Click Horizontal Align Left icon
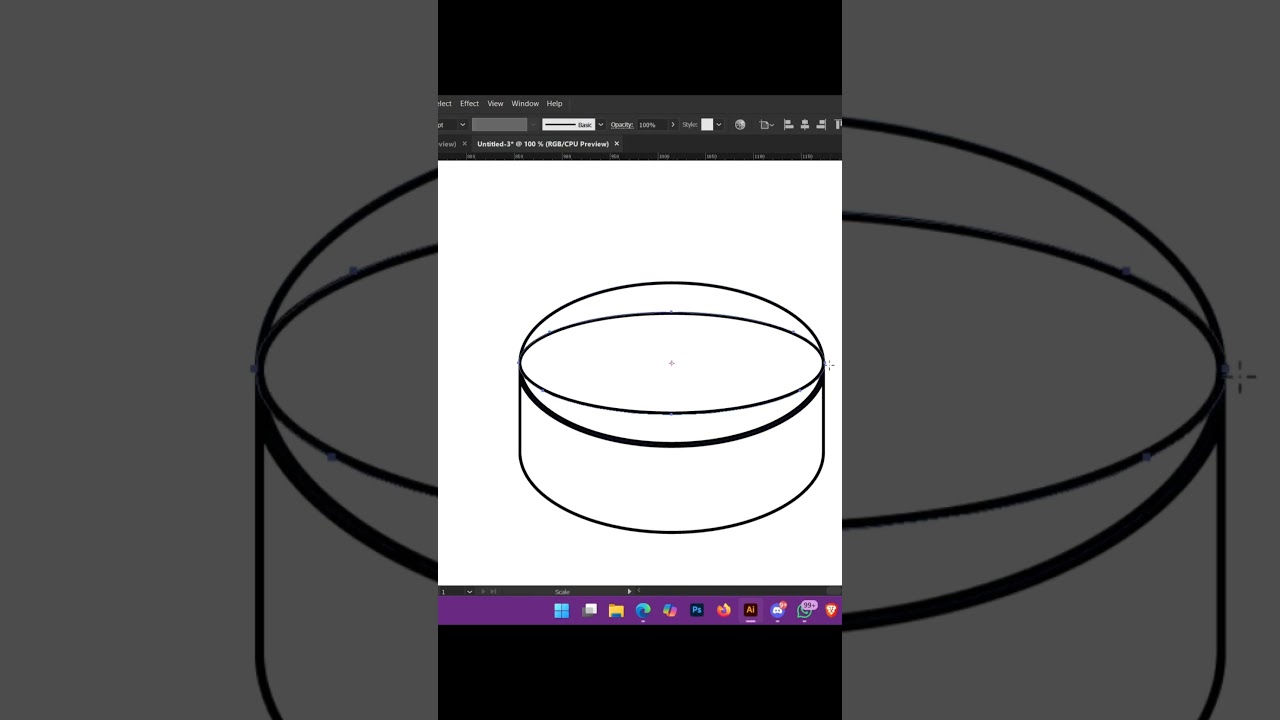The image size is (1280, 720). (x=788, y=125)
